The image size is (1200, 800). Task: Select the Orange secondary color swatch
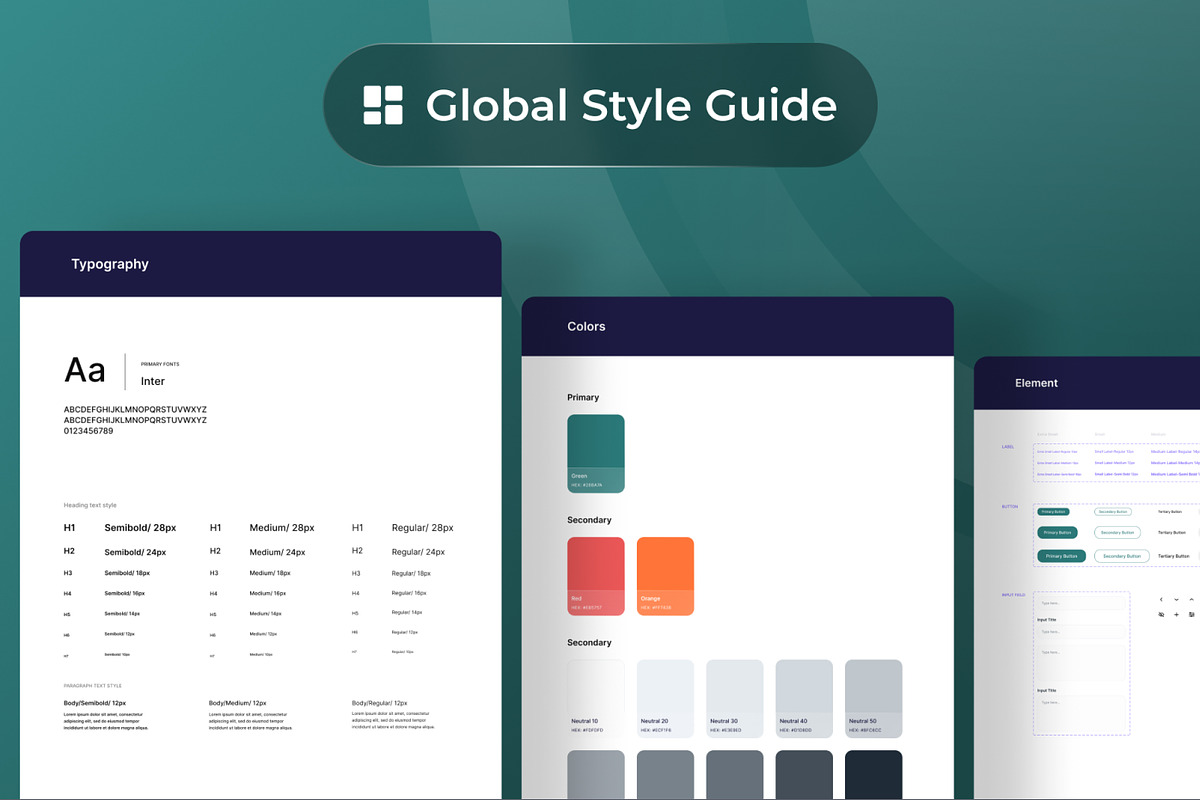click(x=665, y=576)
